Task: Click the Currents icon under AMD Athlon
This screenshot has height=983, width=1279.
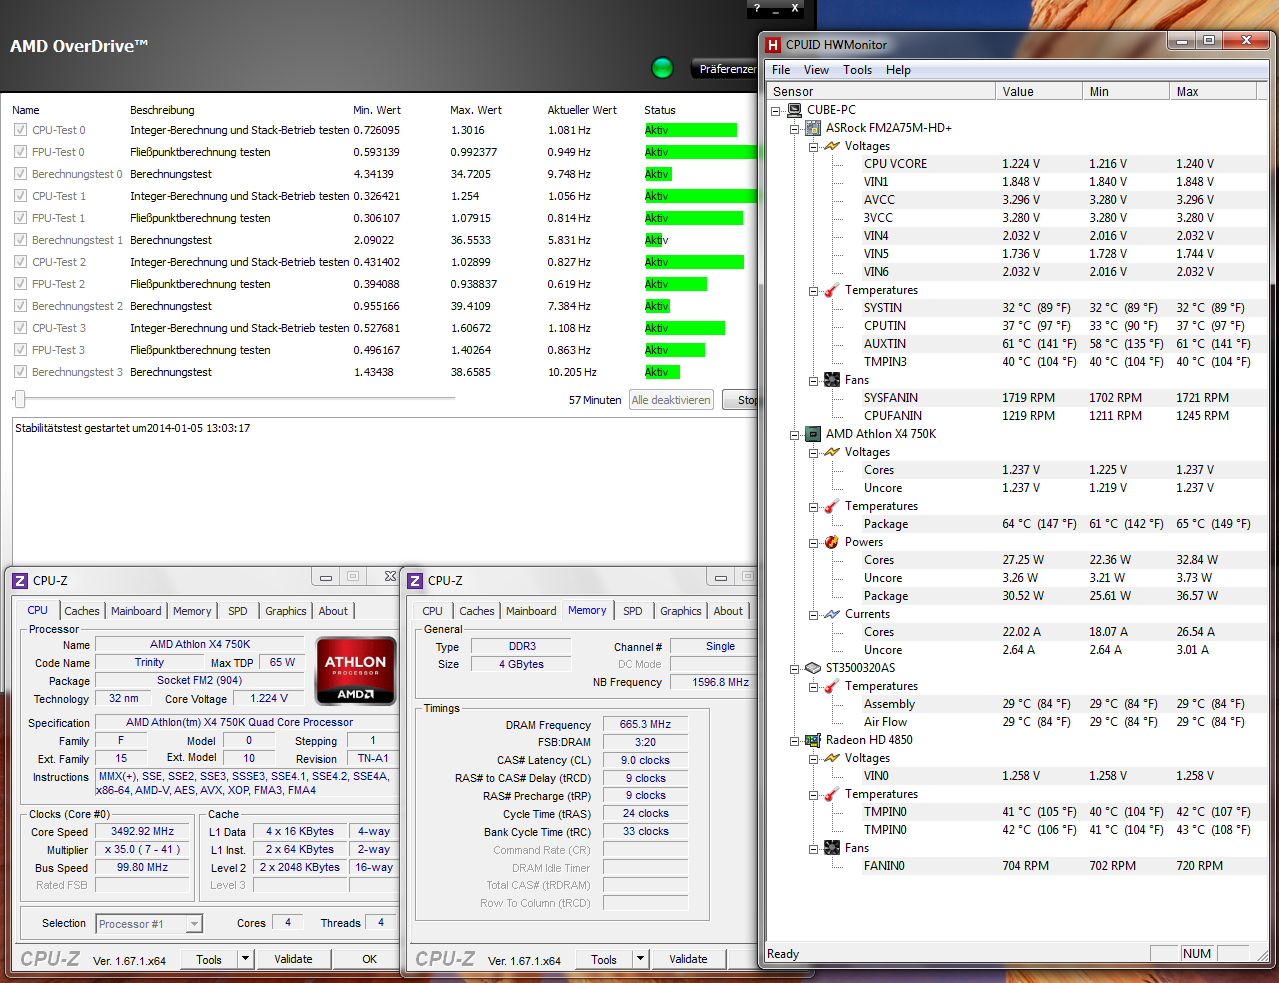Action: pyautogui.click(x=832, y=614)
